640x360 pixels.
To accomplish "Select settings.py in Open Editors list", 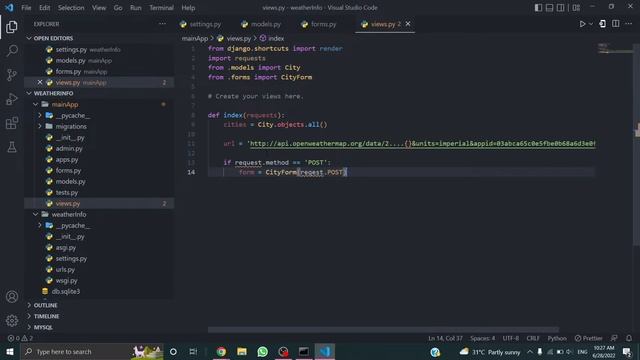I will 99,49.
